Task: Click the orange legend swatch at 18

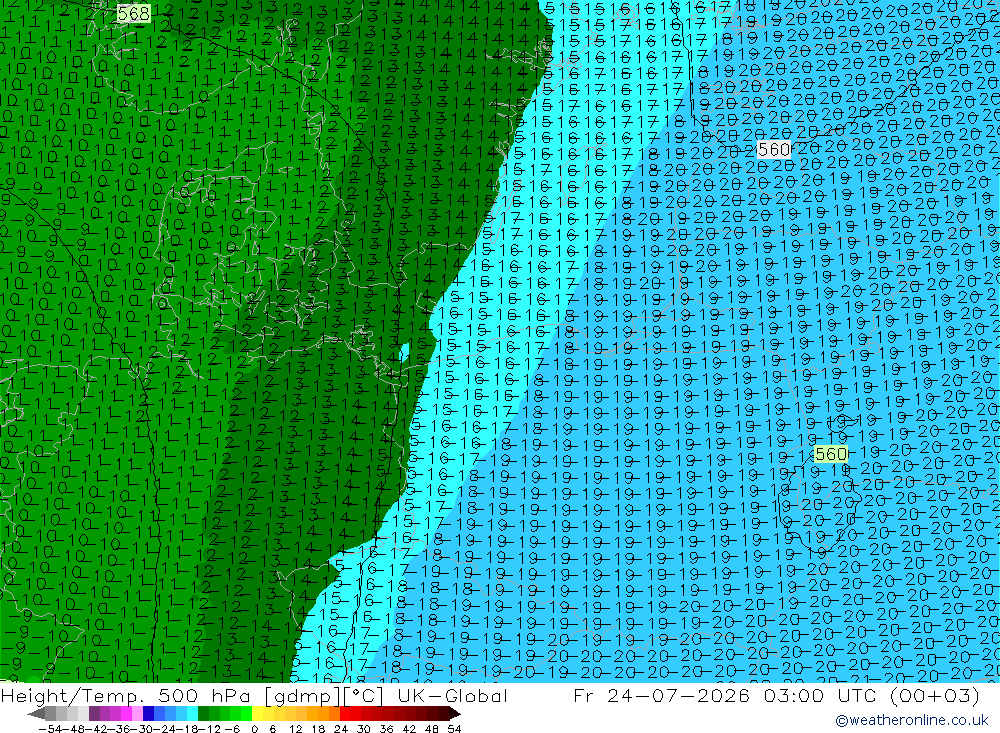Action: coord(323,714)
